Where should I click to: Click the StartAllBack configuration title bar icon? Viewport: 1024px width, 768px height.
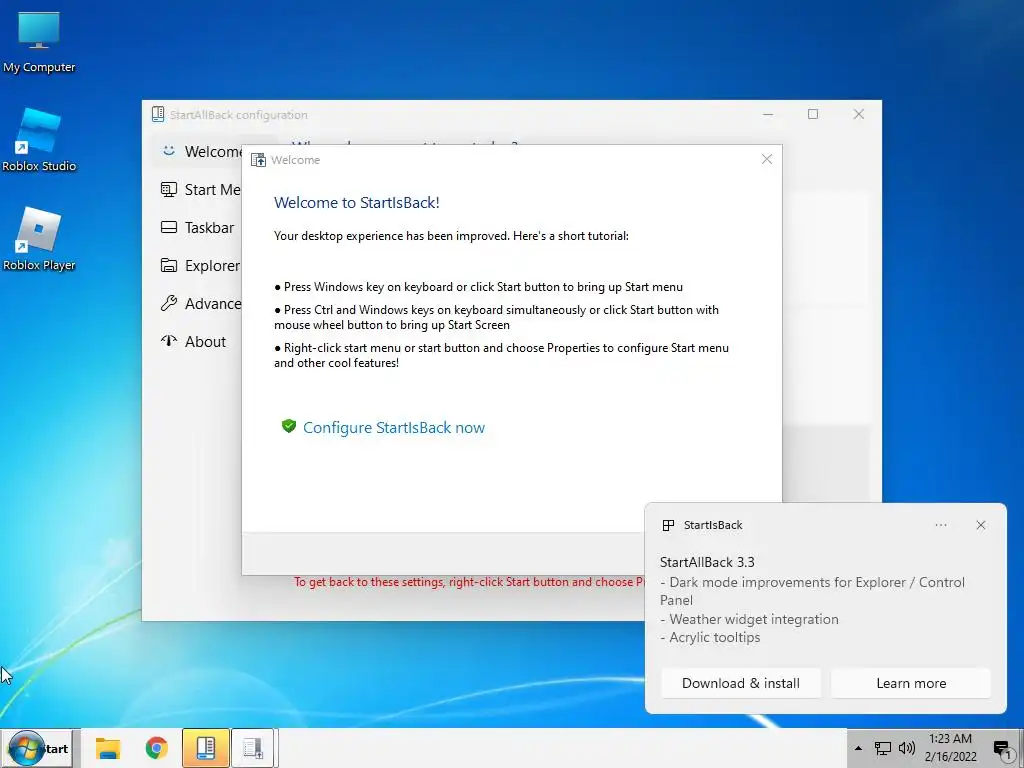pyautogui.click(x=158, y=114)
